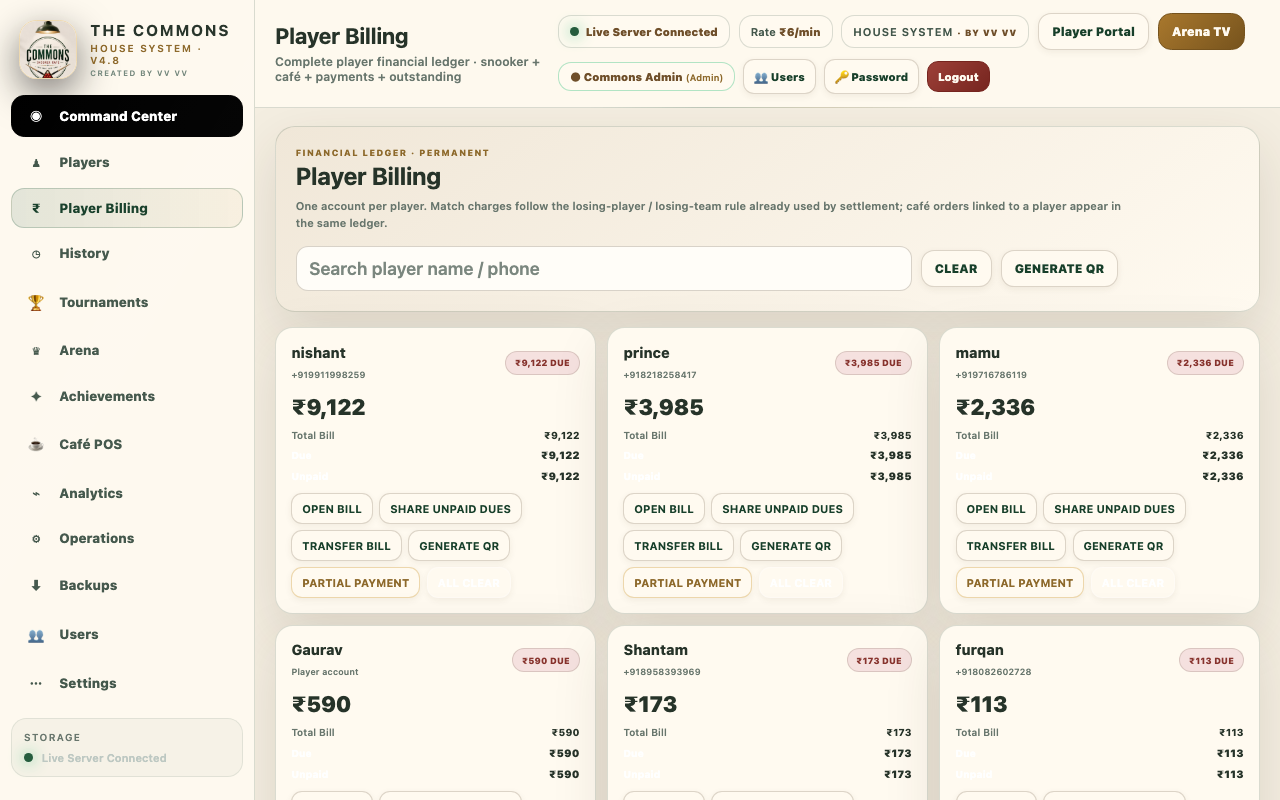Focus the Search player name / phone field
The height and width of the screenshot is (800, 1280).
point(604,269)
